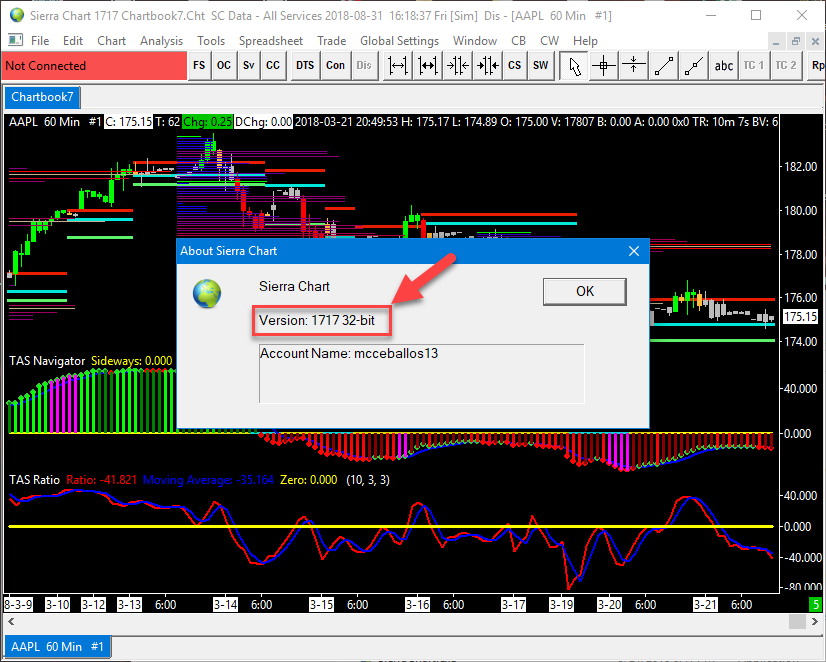826x662 pixels.
Task: Select the AAPL 60 Min #1 chart tab
Action: coord(57,646)
